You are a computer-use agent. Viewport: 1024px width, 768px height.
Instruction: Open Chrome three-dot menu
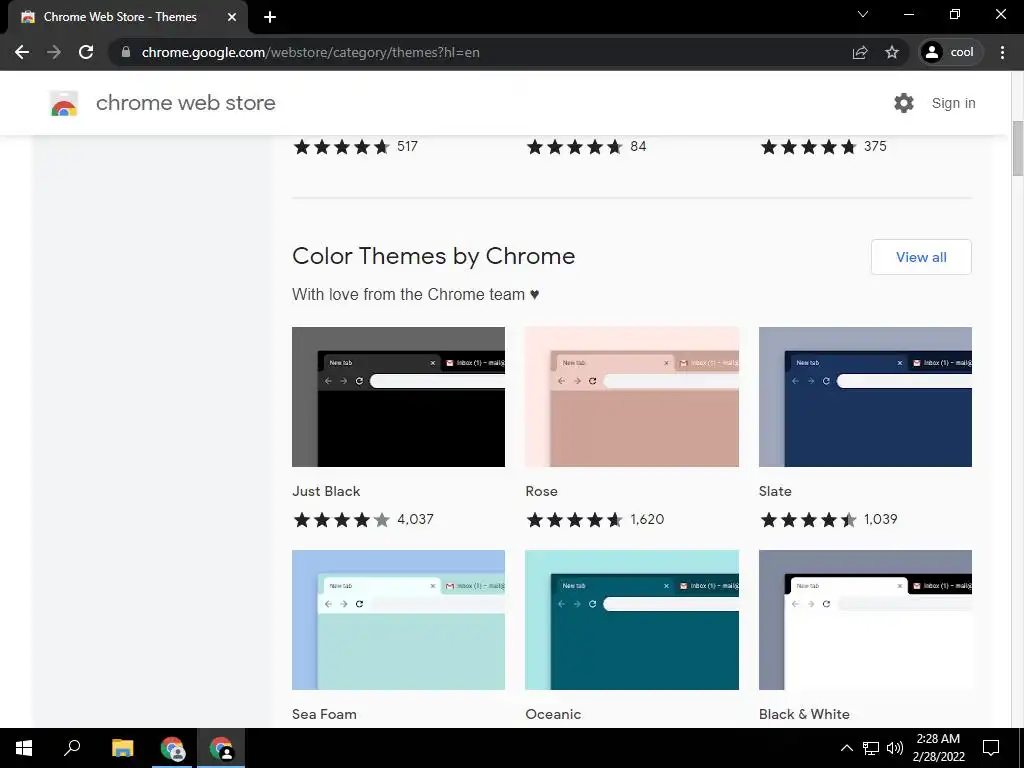pyautogui.click(x=1002, y=52)
